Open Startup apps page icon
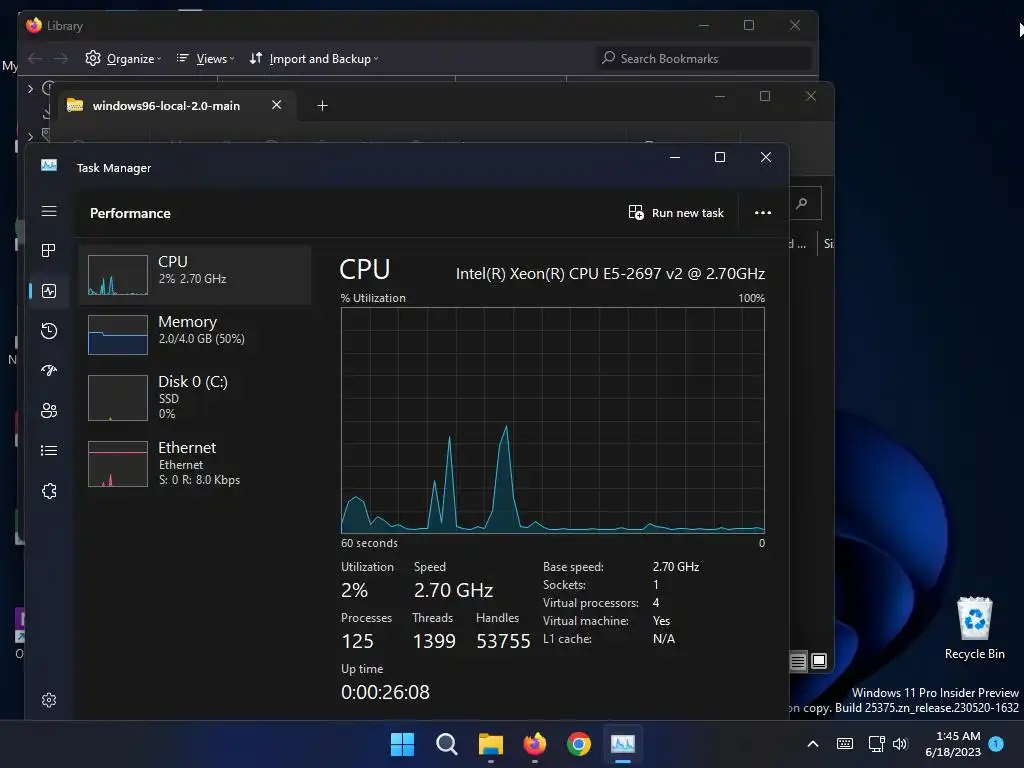Image resolution: width=1024 pixels, height=768 pixels. 49,371
